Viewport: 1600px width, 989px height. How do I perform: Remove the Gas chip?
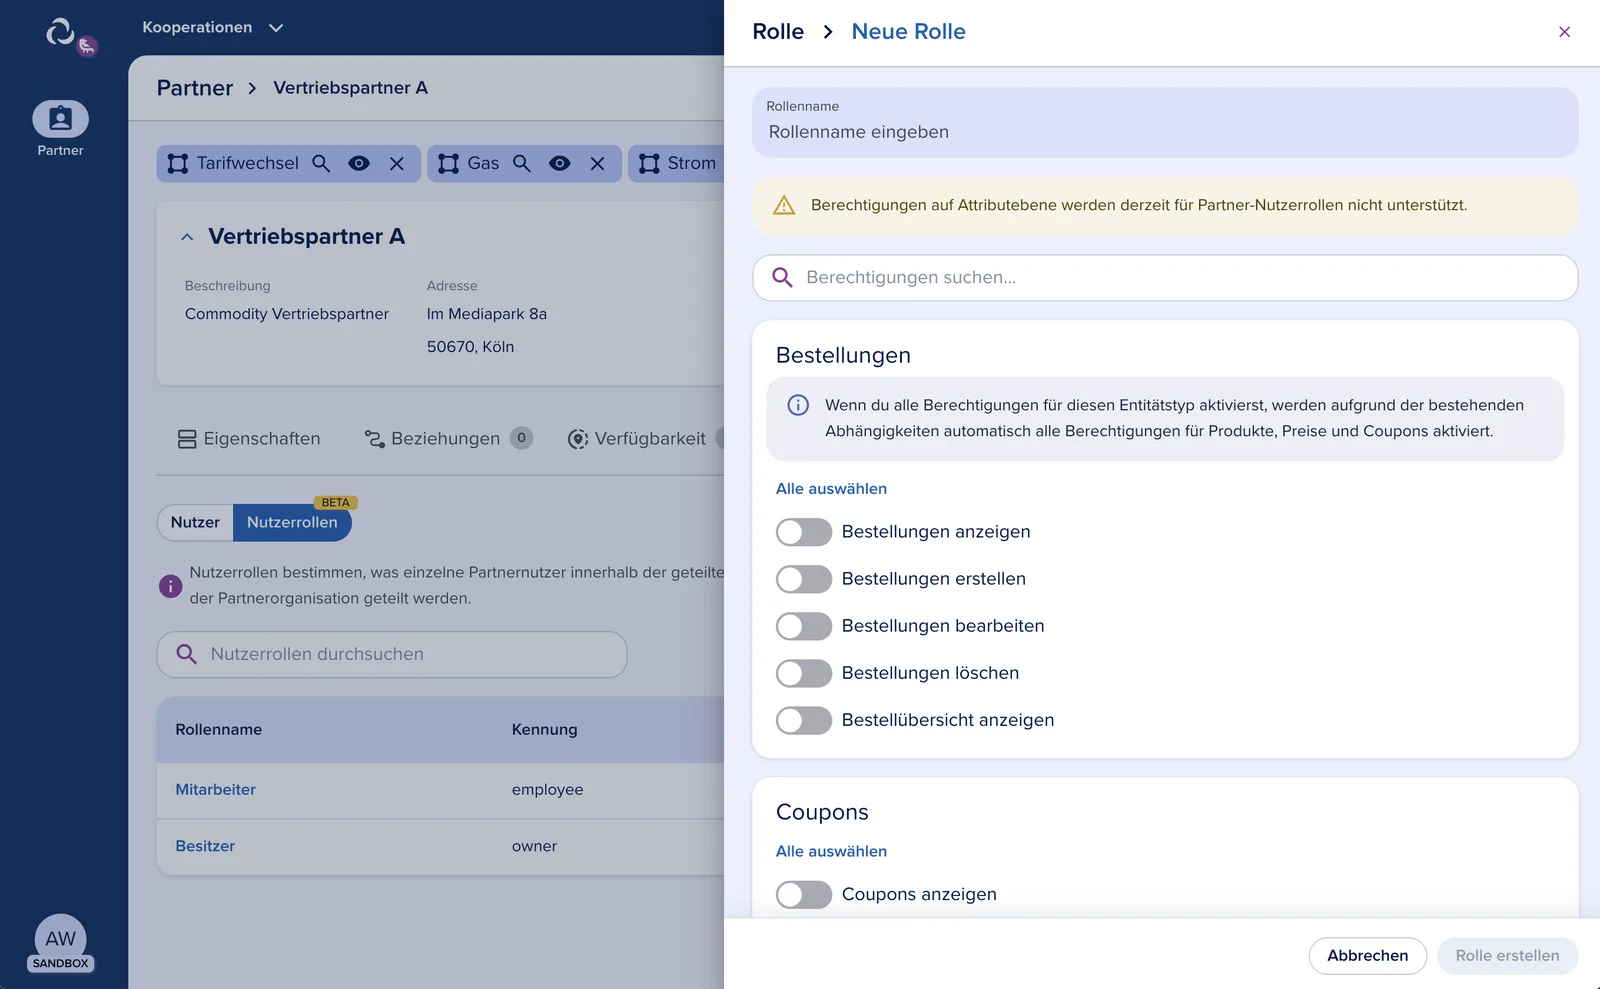pyautogui.click(x=598, y=163)
